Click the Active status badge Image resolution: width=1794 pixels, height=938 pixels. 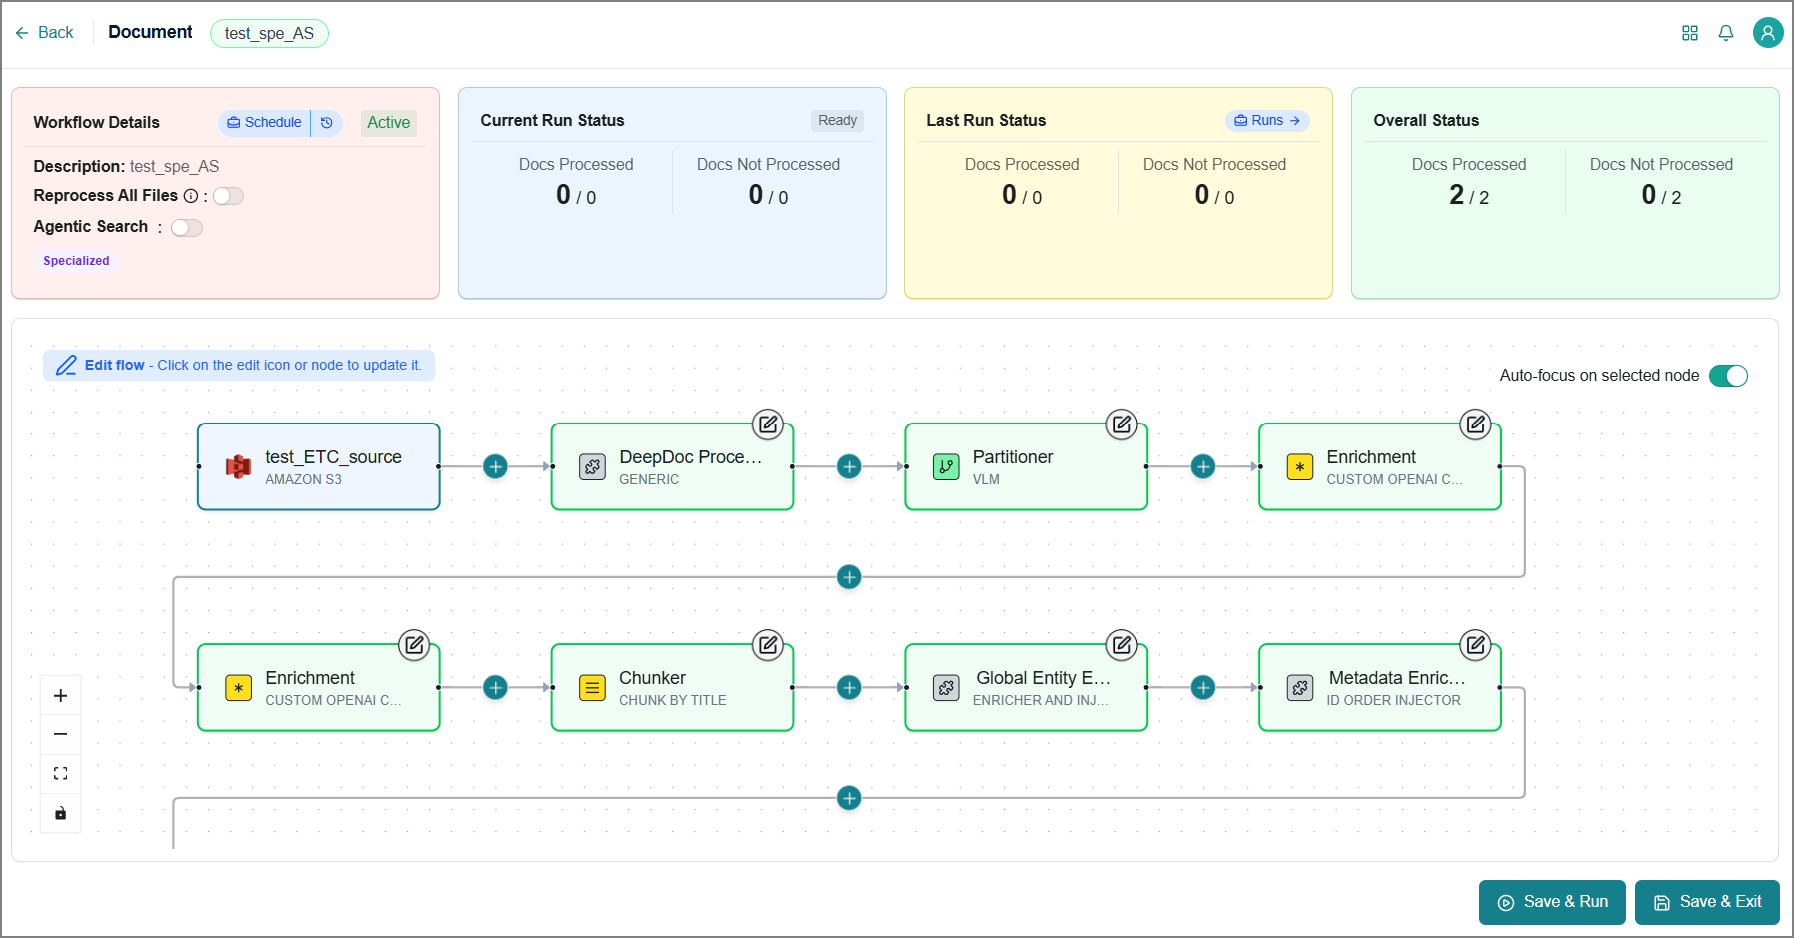pyautogui.click(x=389, y=123)
